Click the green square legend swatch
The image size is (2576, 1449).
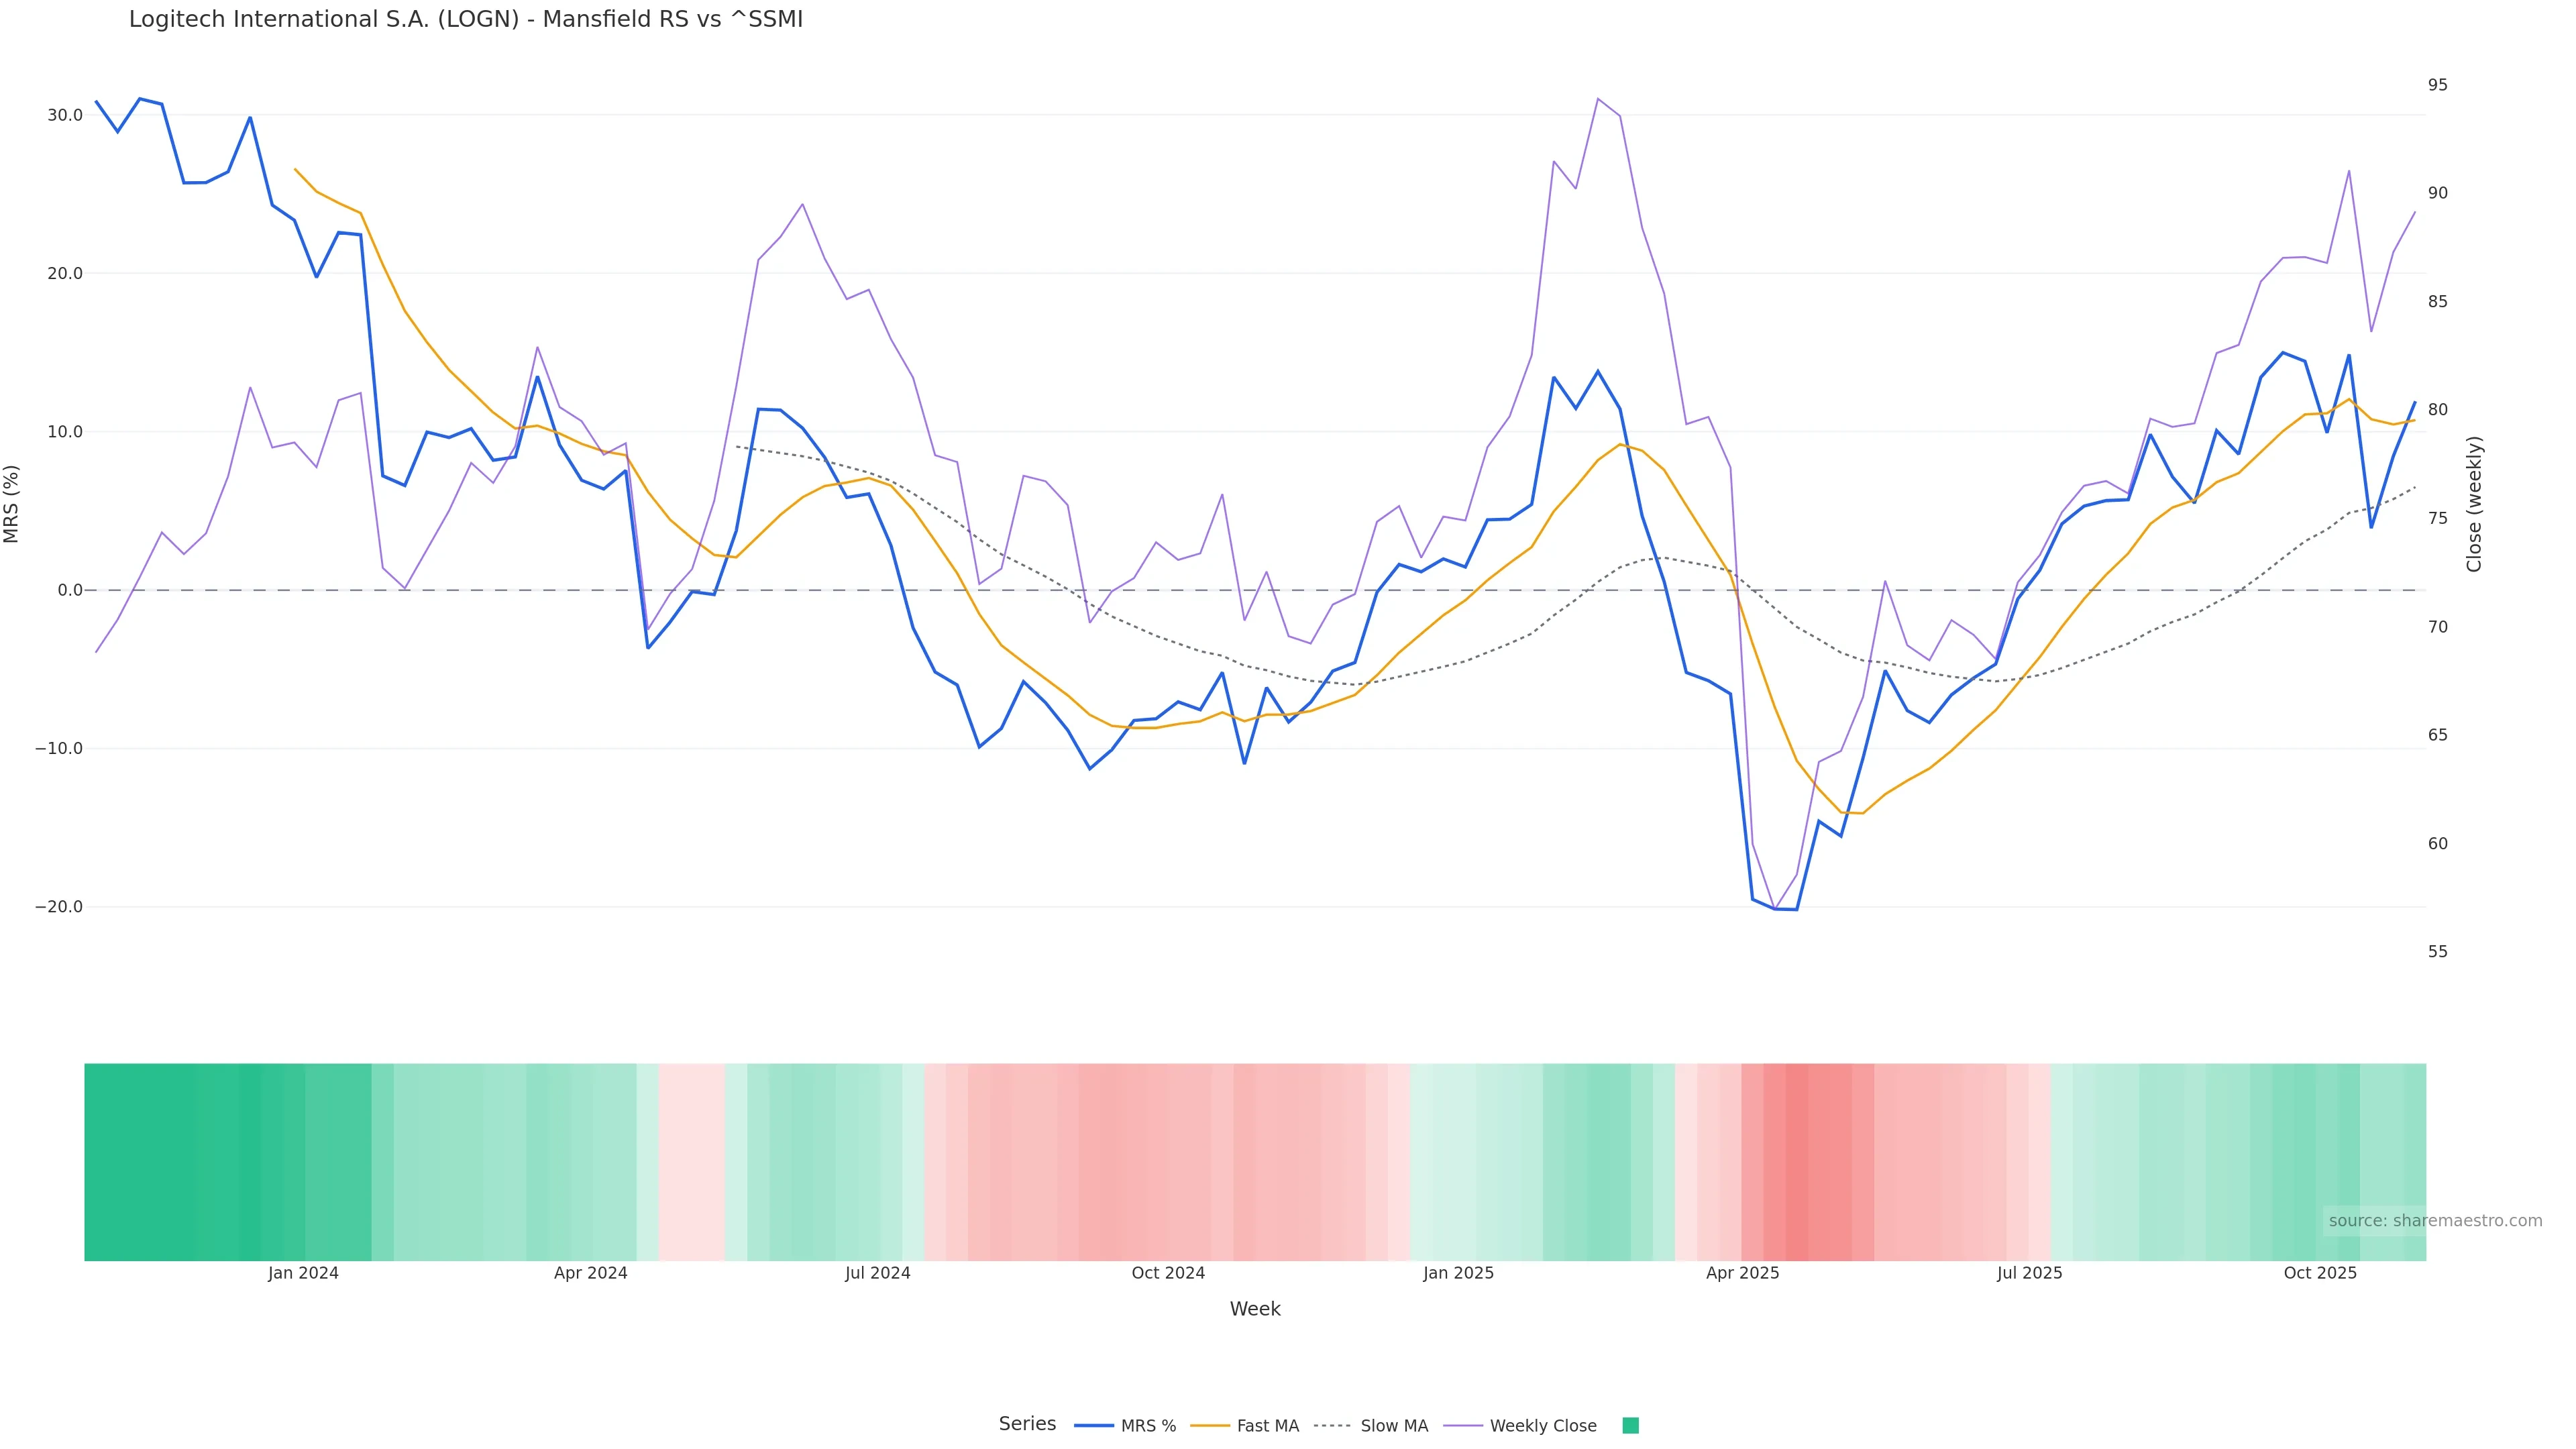coord(1630,1426)
